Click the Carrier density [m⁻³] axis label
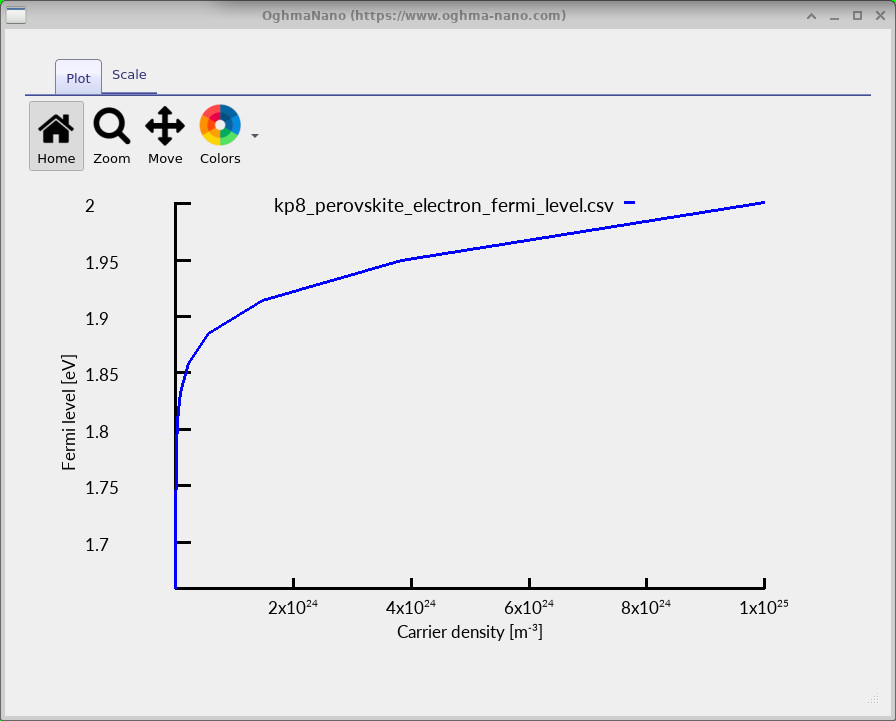The width and height of the screenshot is (896, 721). [470, 632]
